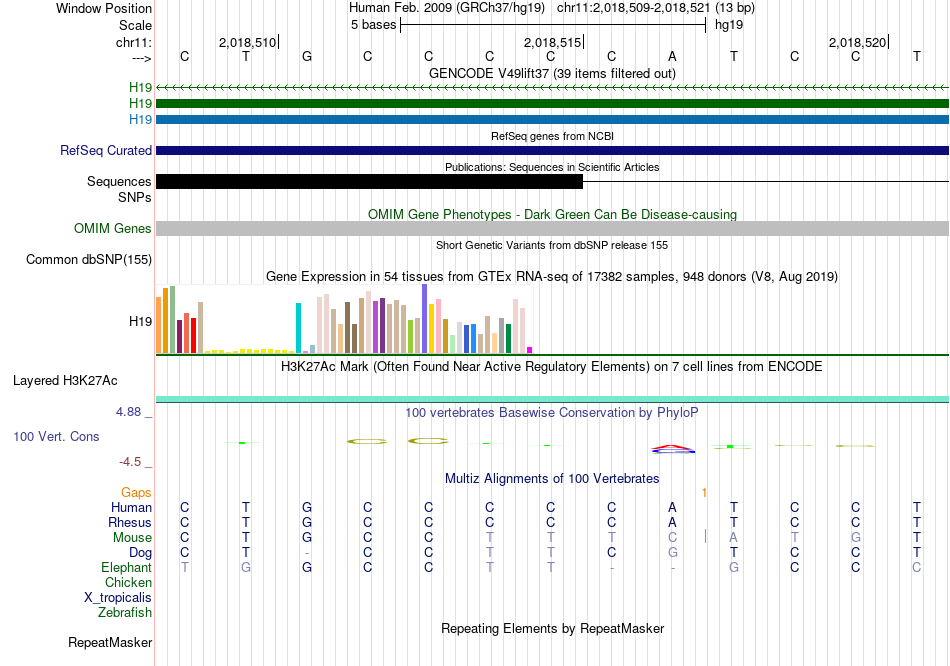Click the Layered H3K27Ac label
Image resolution: width=950 pixels, height=666 pixels.
[x=65, y=381]
